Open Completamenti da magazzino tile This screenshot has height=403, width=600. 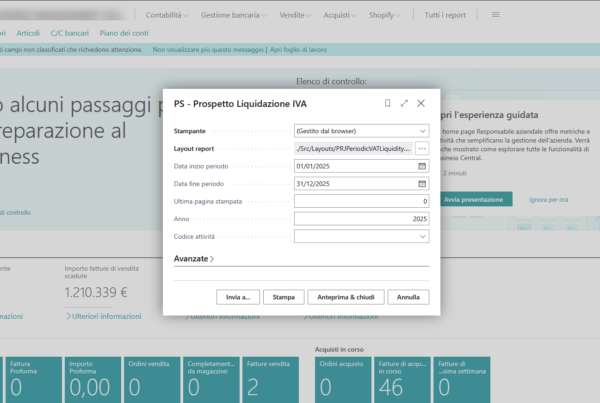(x=211, y=380)
